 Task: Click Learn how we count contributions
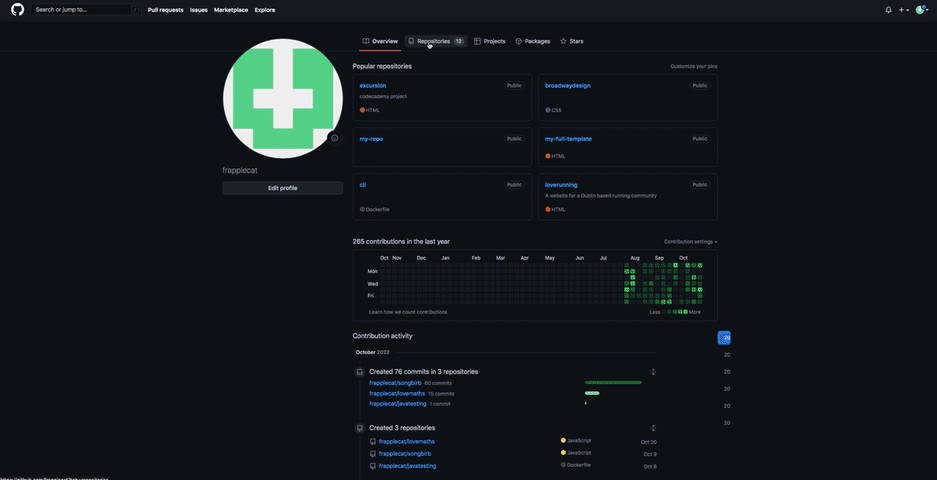coord(408,312)
